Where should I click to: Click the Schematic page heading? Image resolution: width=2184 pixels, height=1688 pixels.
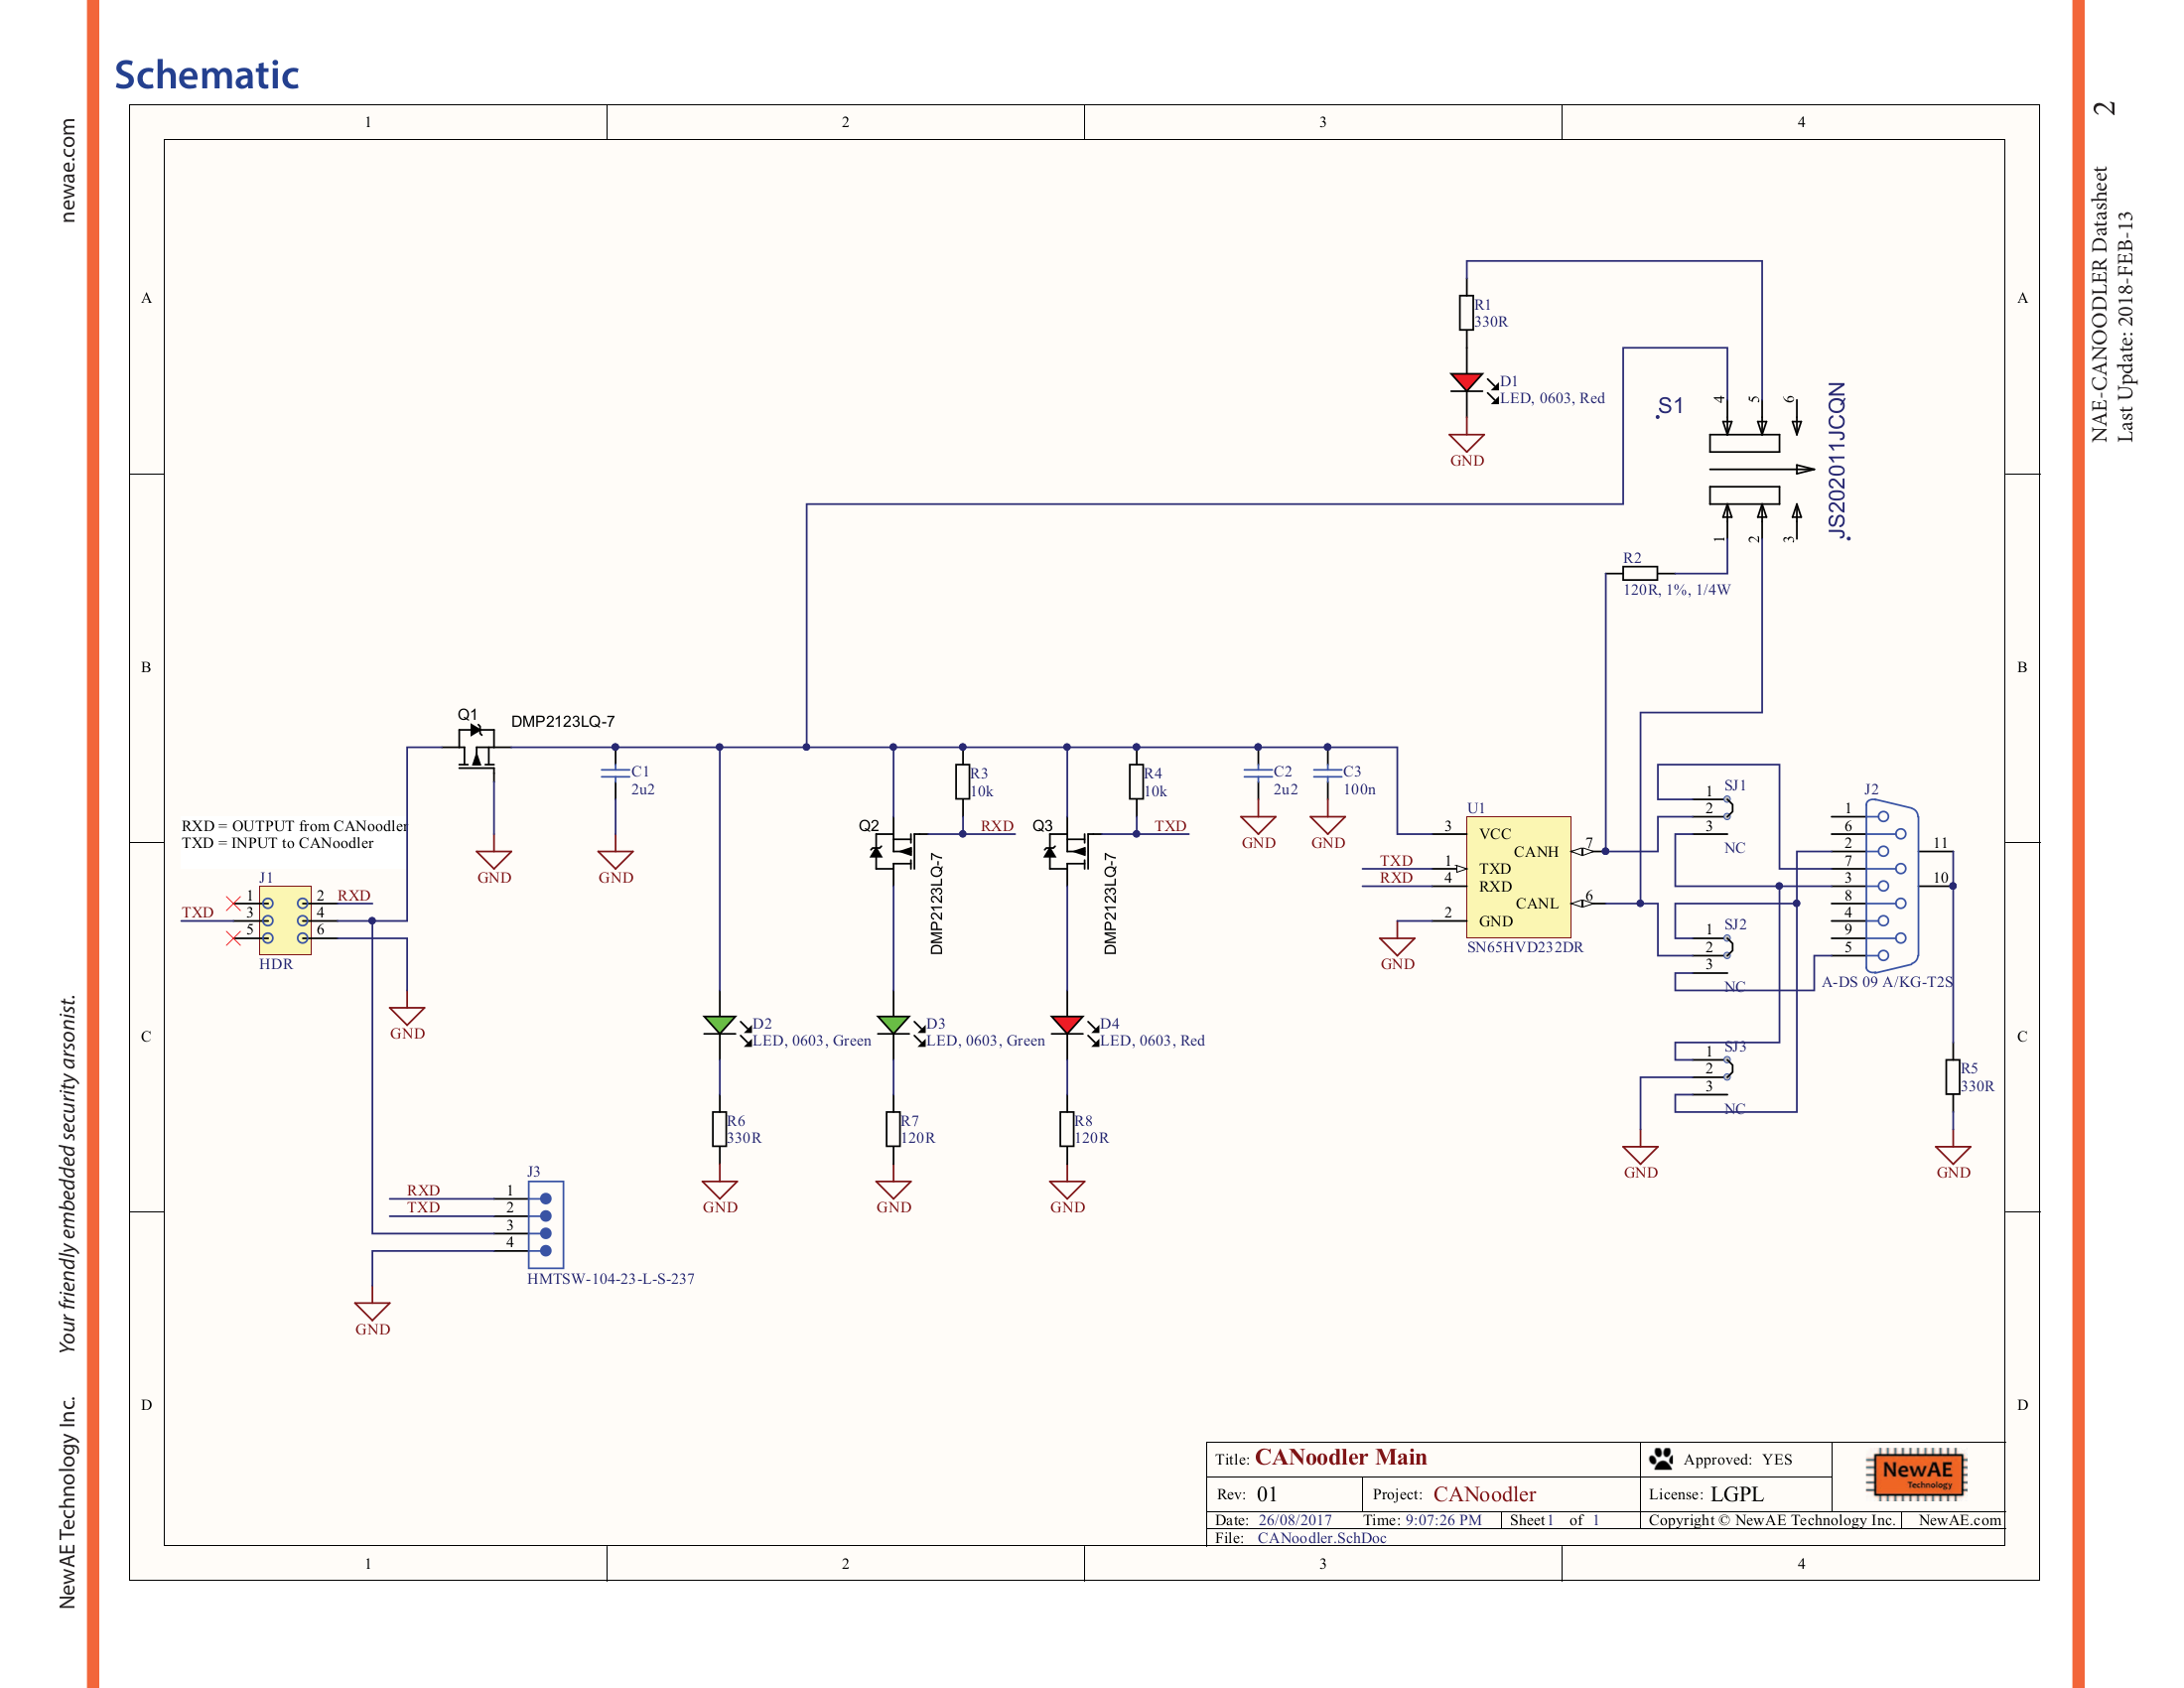coord(206,75)
